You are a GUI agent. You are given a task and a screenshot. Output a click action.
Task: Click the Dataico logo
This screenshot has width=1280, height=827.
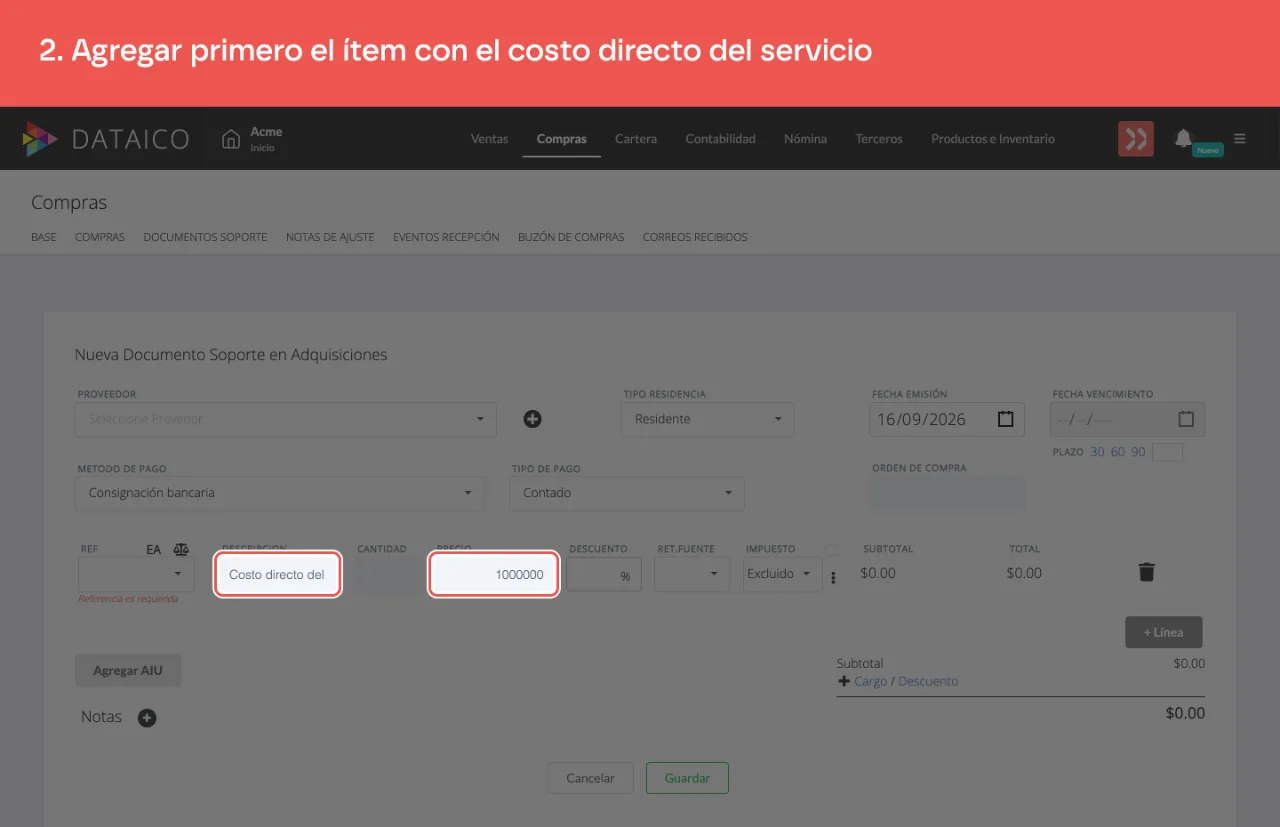[x=105, y=139]
